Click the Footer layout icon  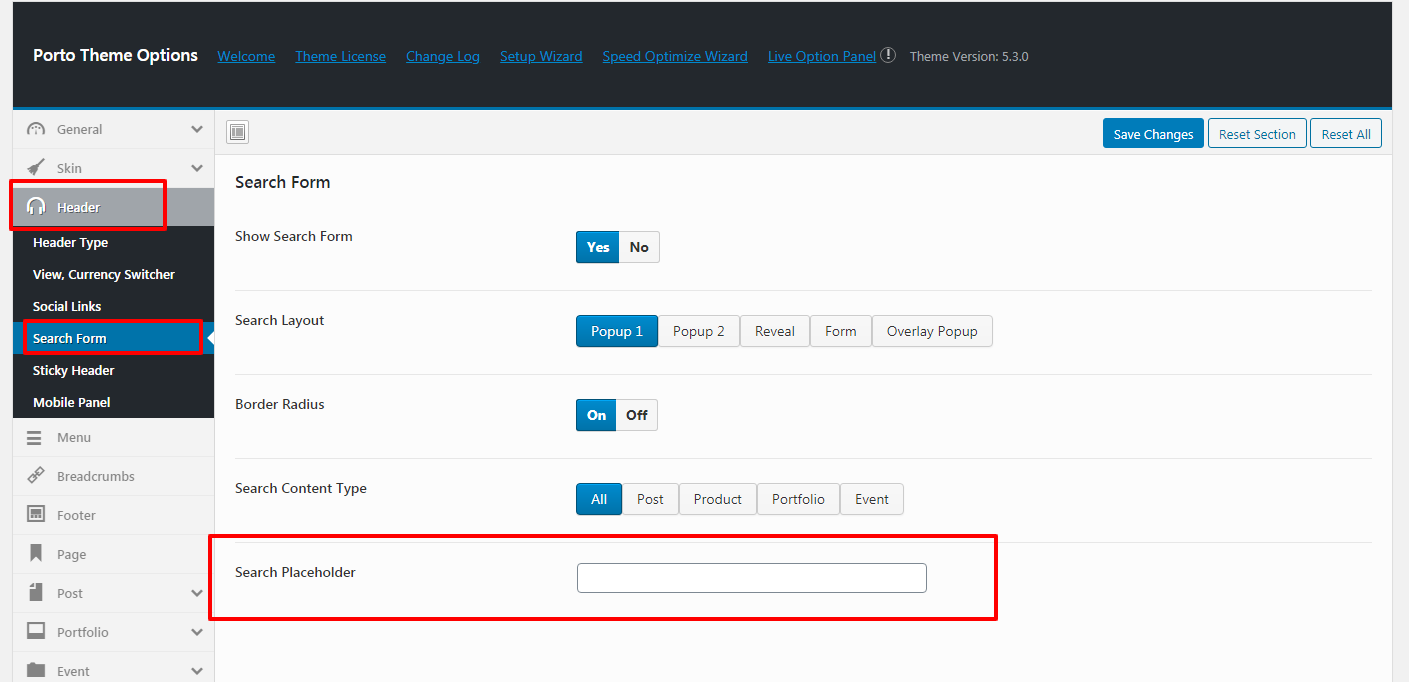click(36, 515)
